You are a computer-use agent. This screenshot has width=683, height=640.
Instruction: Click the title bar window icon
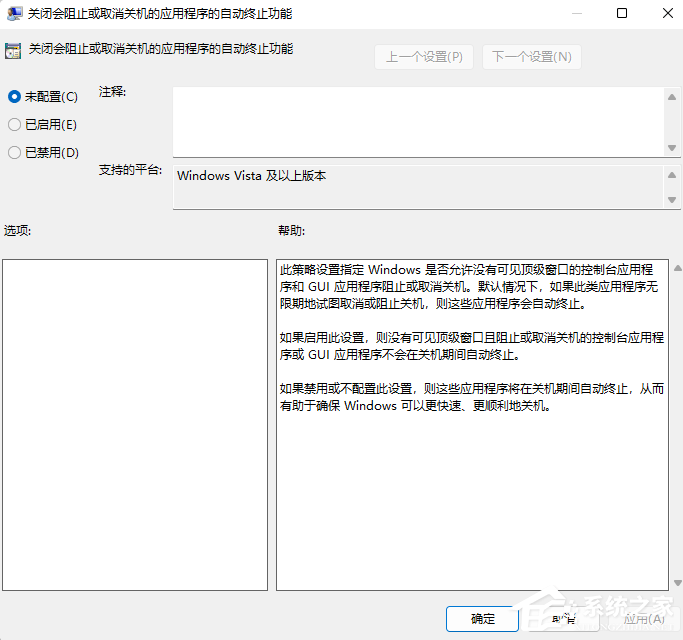(x=14, y=14)
